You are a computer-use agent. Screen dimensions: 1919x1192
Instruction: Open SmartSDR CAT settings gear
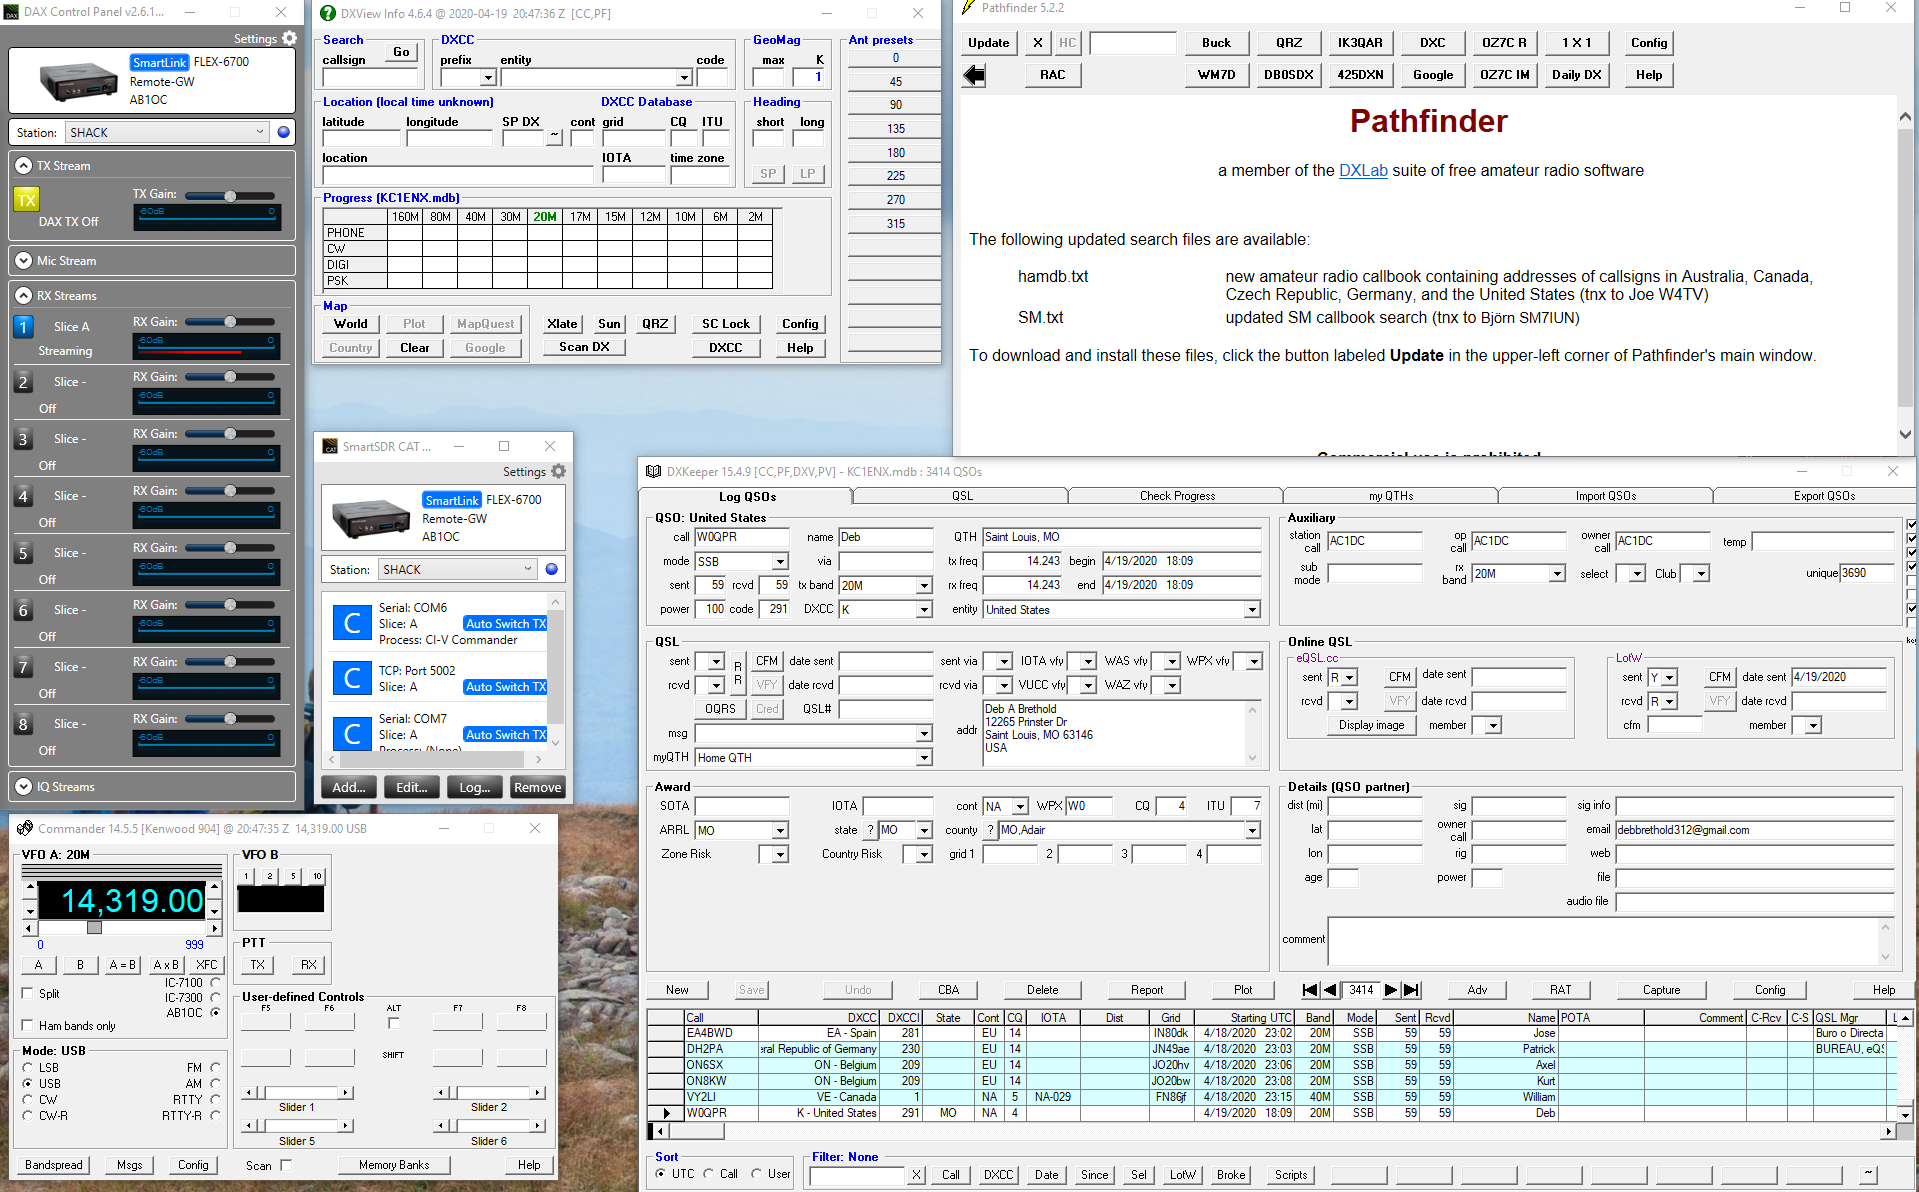point(558,471)
